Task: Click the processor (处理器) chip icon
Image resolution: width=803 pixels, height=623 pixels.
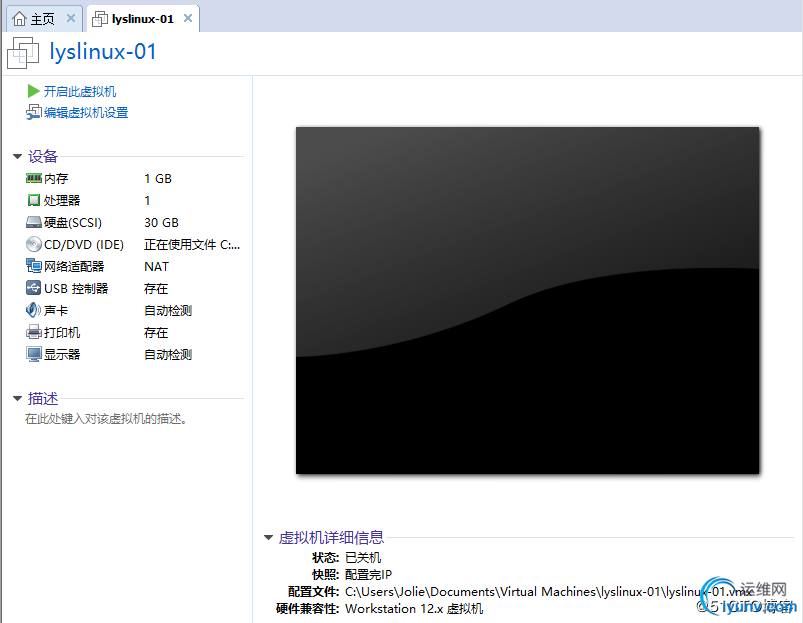Action: click(x=34, y=200)
